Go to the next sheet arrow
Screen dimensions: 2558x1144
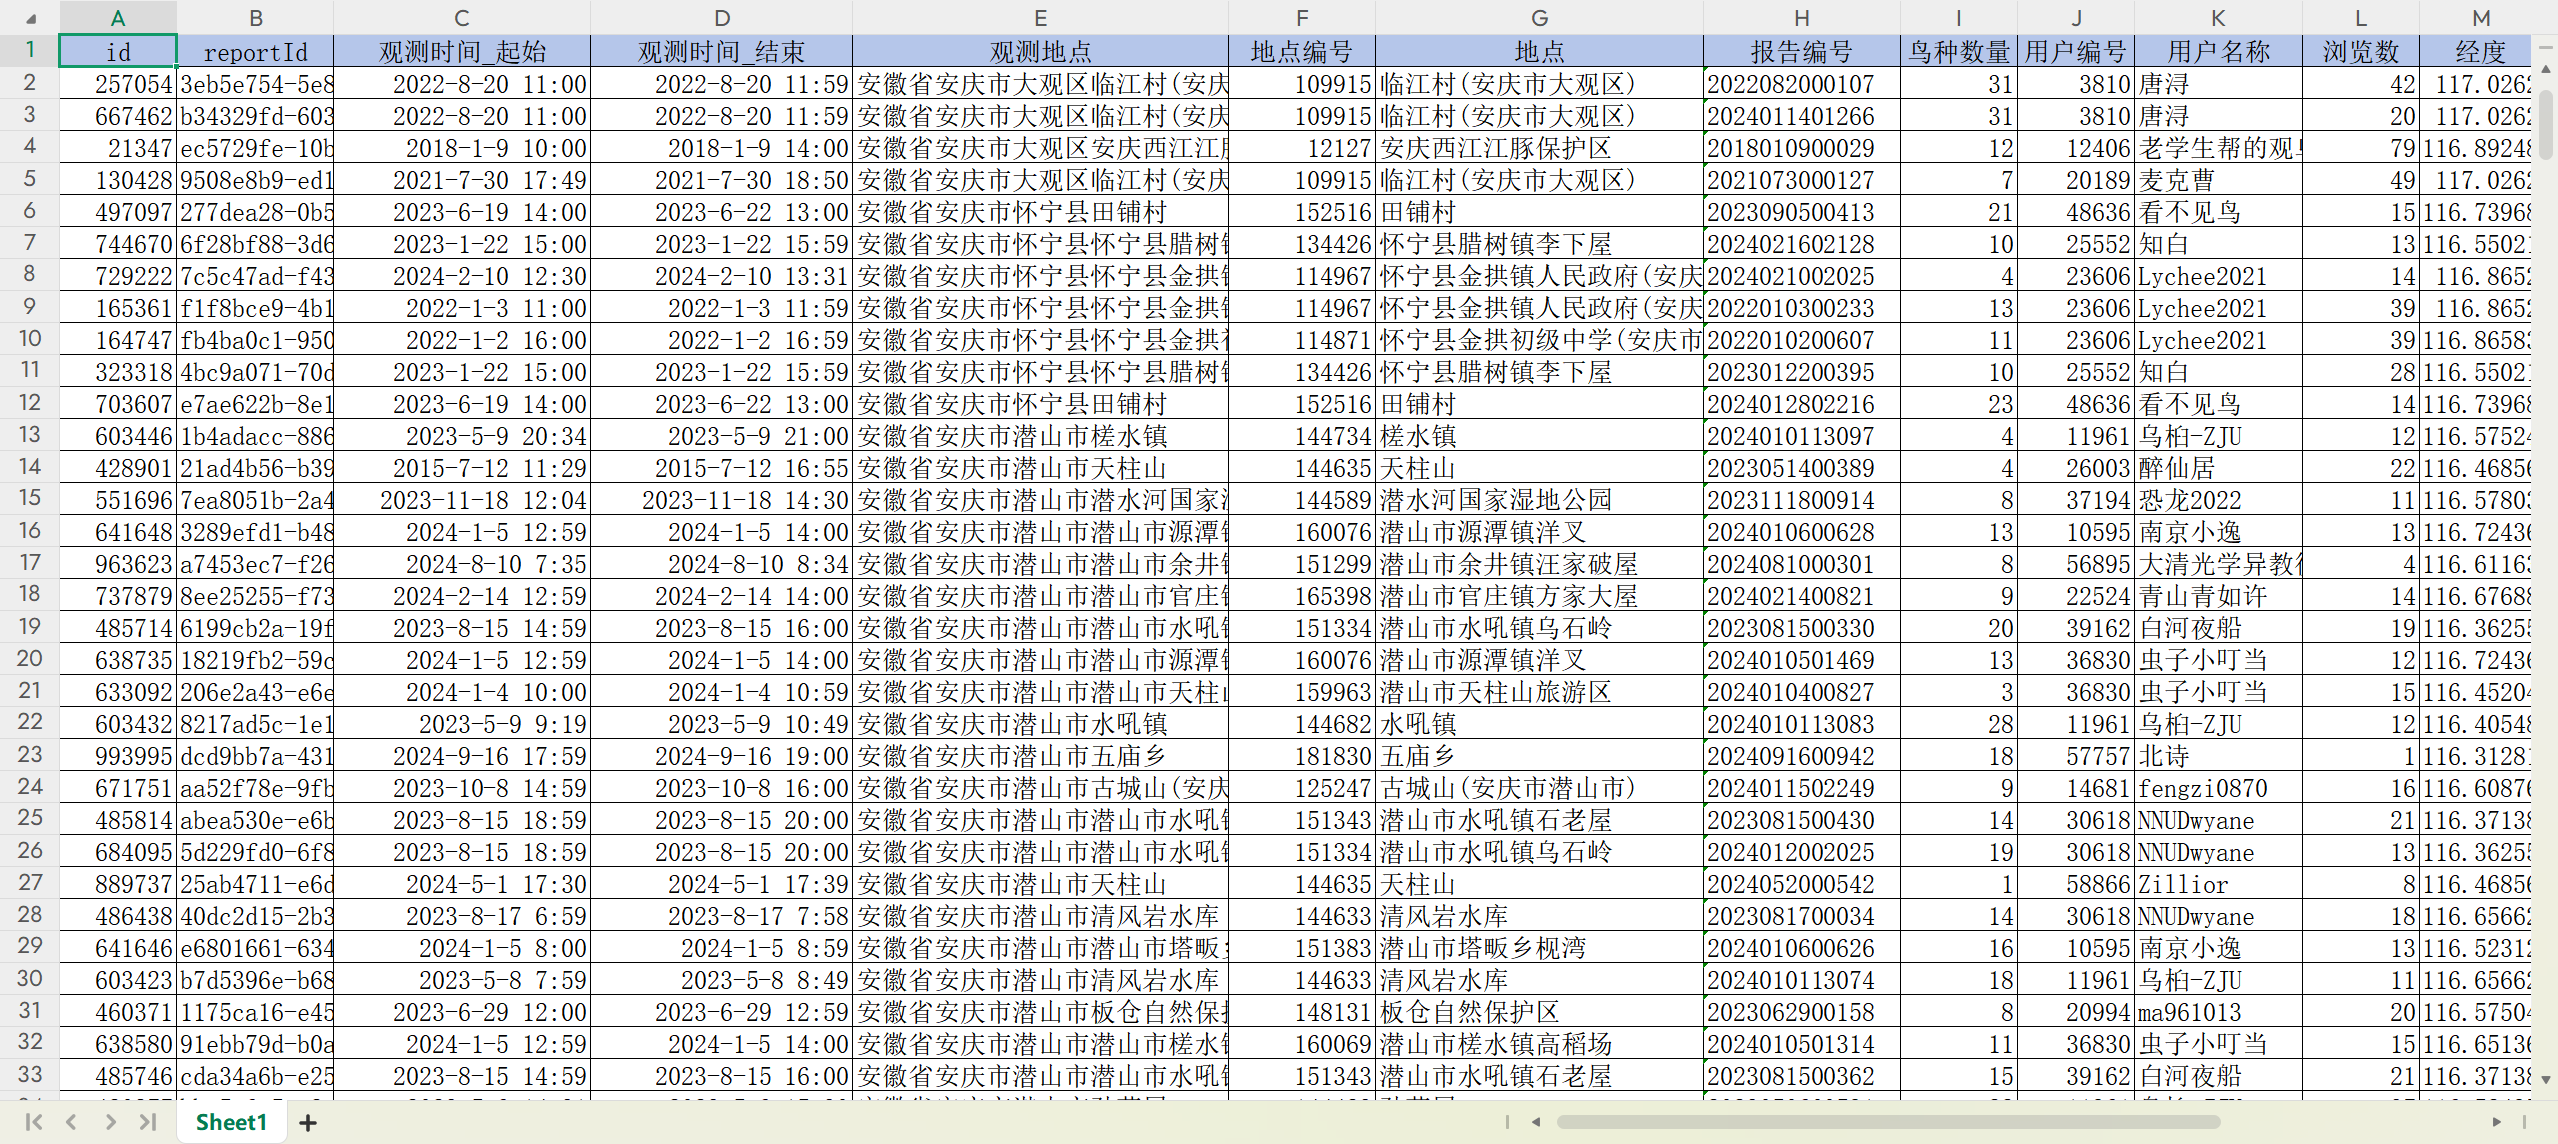(x=110, y=1122)
